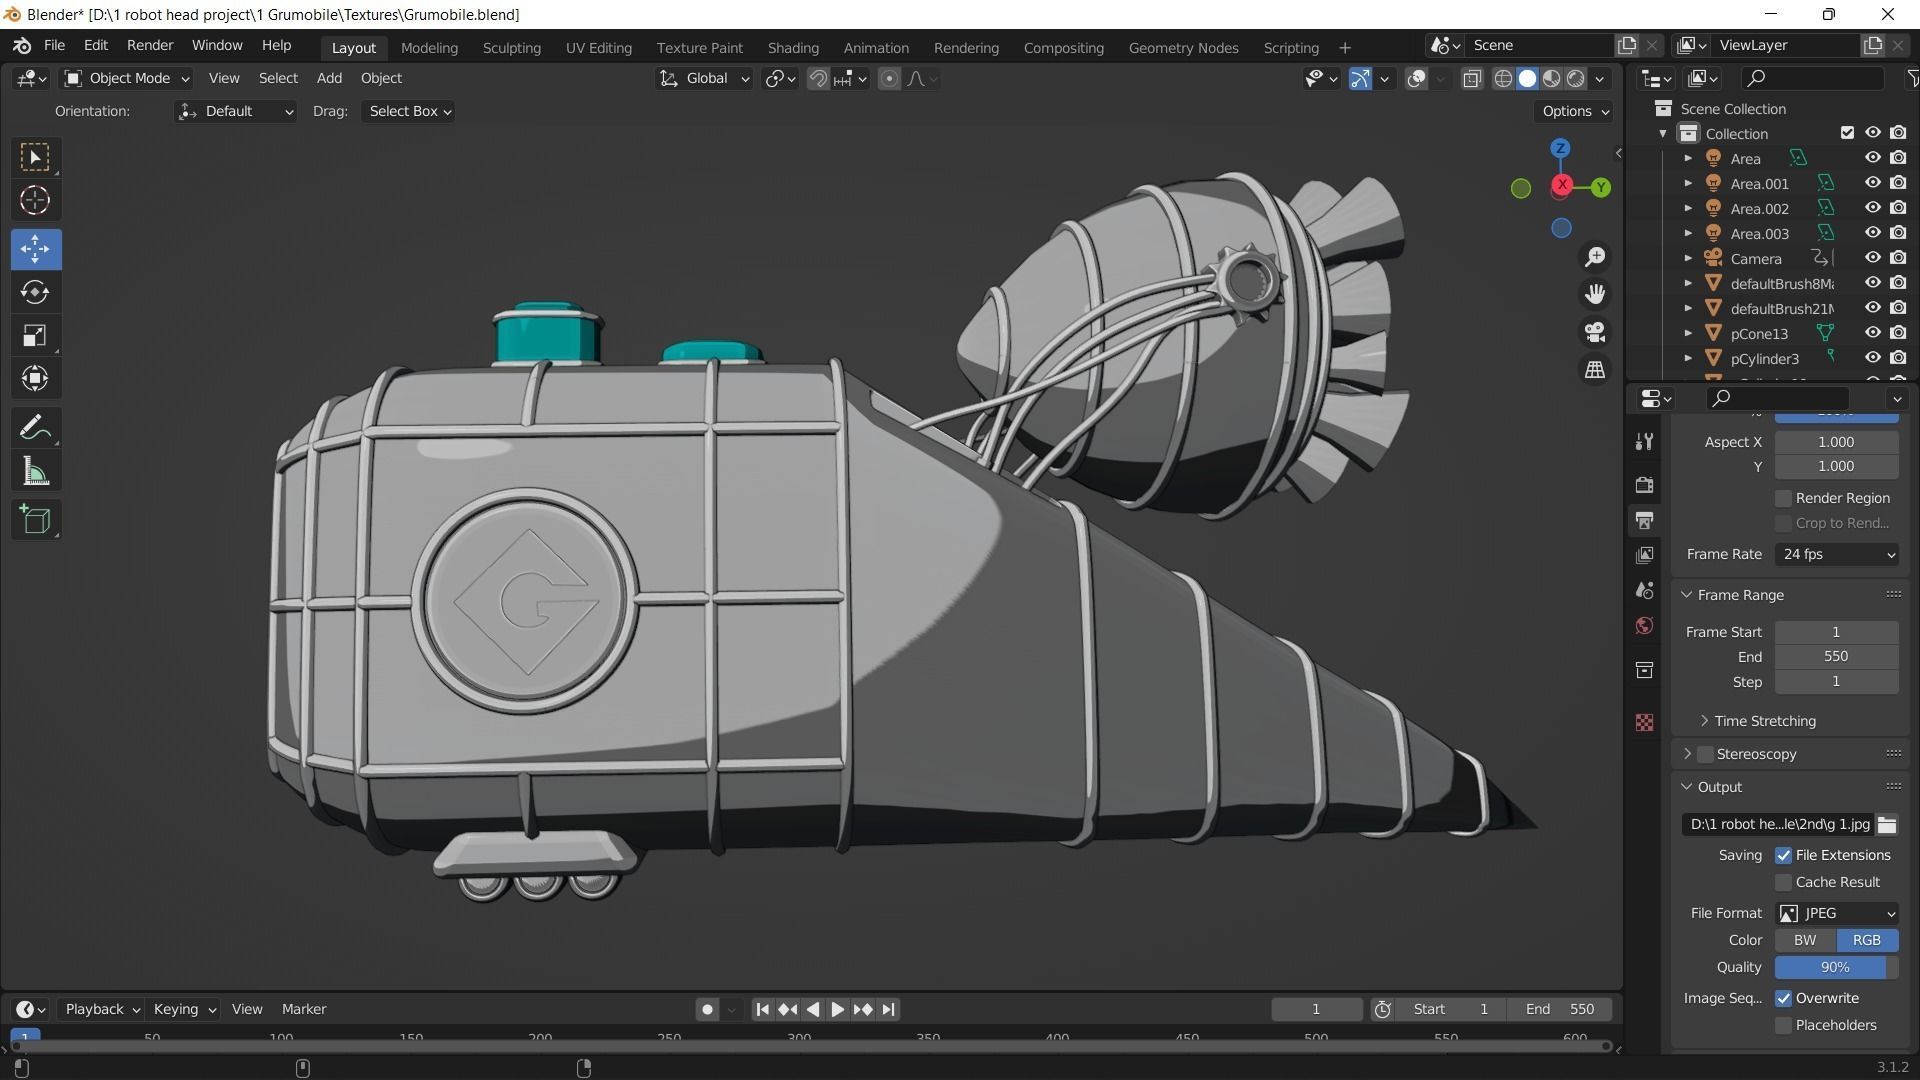Uncheck the File Extensions checkbox

tap(1783, 855)
